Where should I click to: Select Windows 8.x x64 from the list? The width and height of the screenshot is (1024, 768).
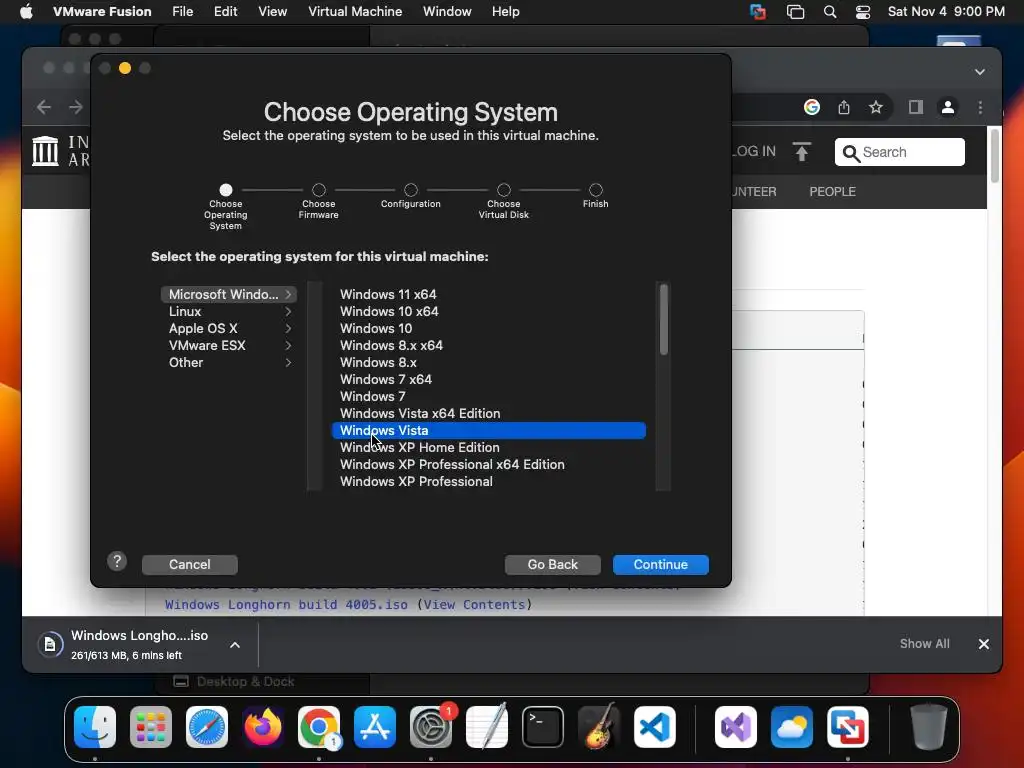point(488,345)
